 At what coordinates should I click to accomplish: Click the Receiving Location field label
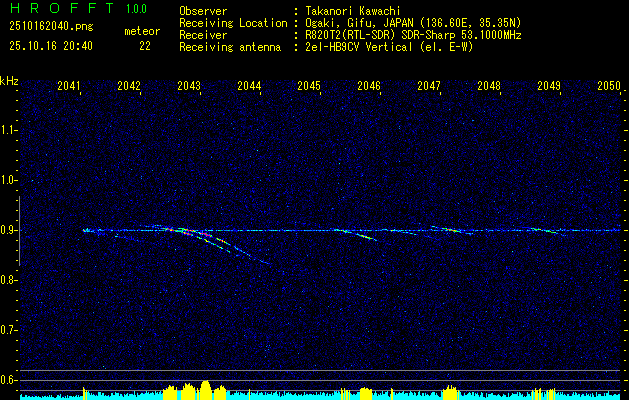click(233, 23)
